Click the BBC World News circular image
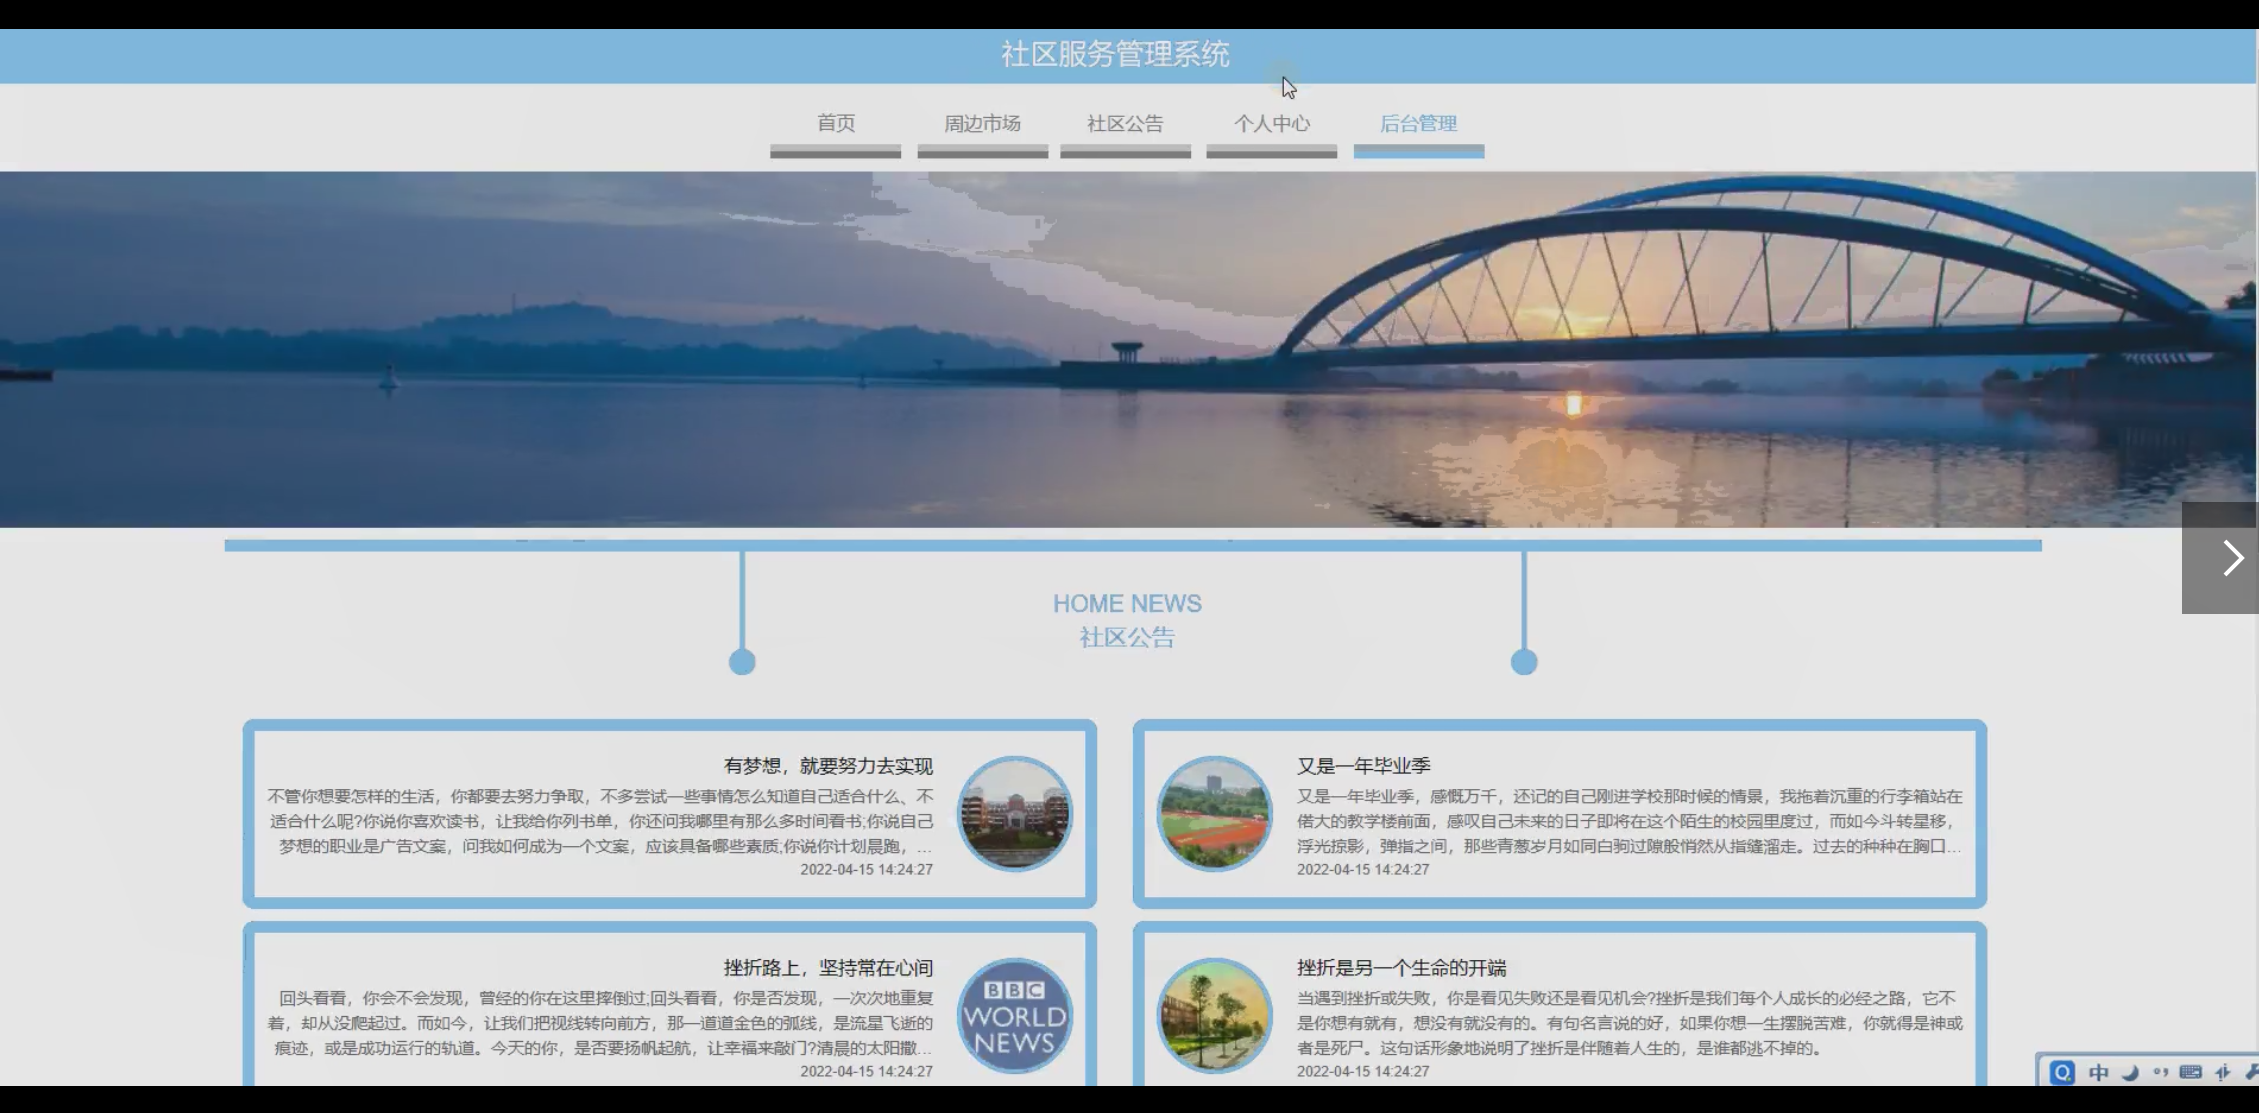Image resolution: width=2259 pixels, height=1113 pixels. pos(1014,1016)
